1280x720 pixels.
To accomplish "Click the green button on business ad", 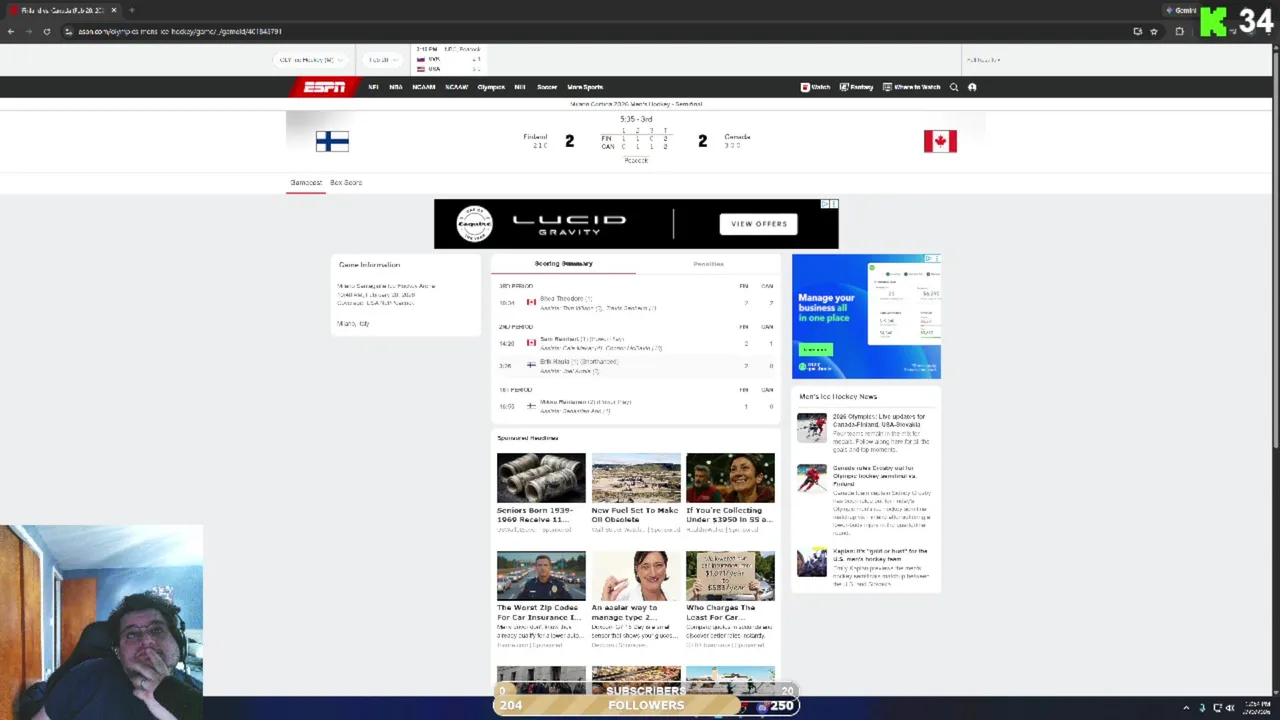I will [815, 349].
